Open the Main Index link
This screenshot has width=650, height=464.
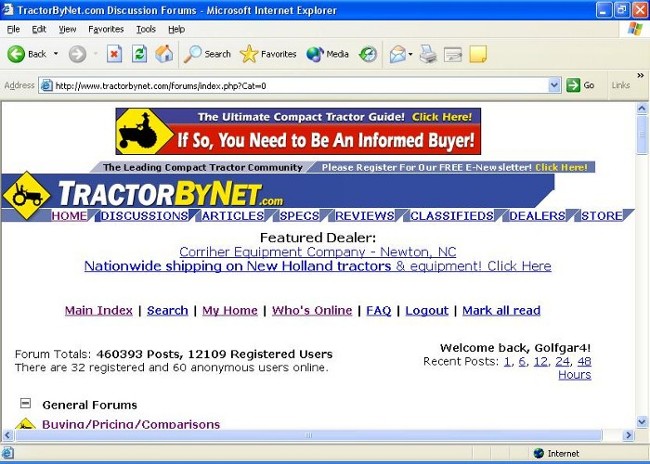99,311
